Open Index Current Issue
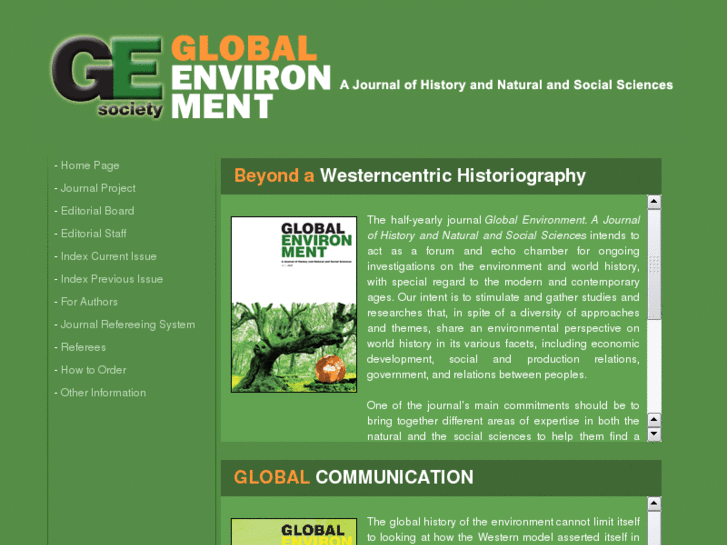 (108, 256)
